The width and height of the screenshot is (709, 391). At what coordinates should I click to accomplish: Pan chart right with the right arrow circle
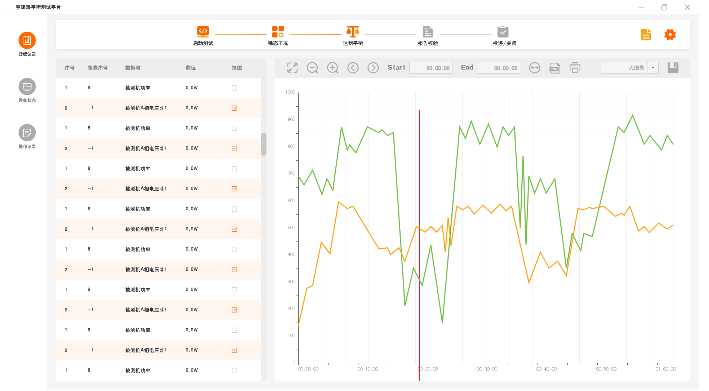coord(373,68)
